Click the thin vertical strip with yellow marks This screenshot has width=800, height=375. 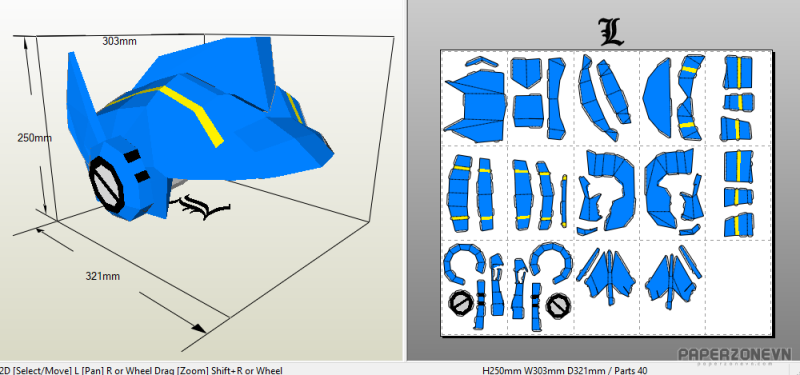coord(564,201)
